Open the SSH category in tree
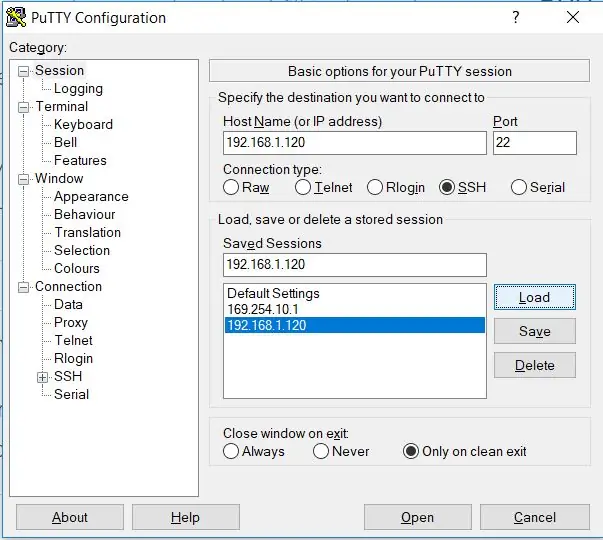This screenshot has width=603, height=540. pyautogui.click(x=68, y=377)
